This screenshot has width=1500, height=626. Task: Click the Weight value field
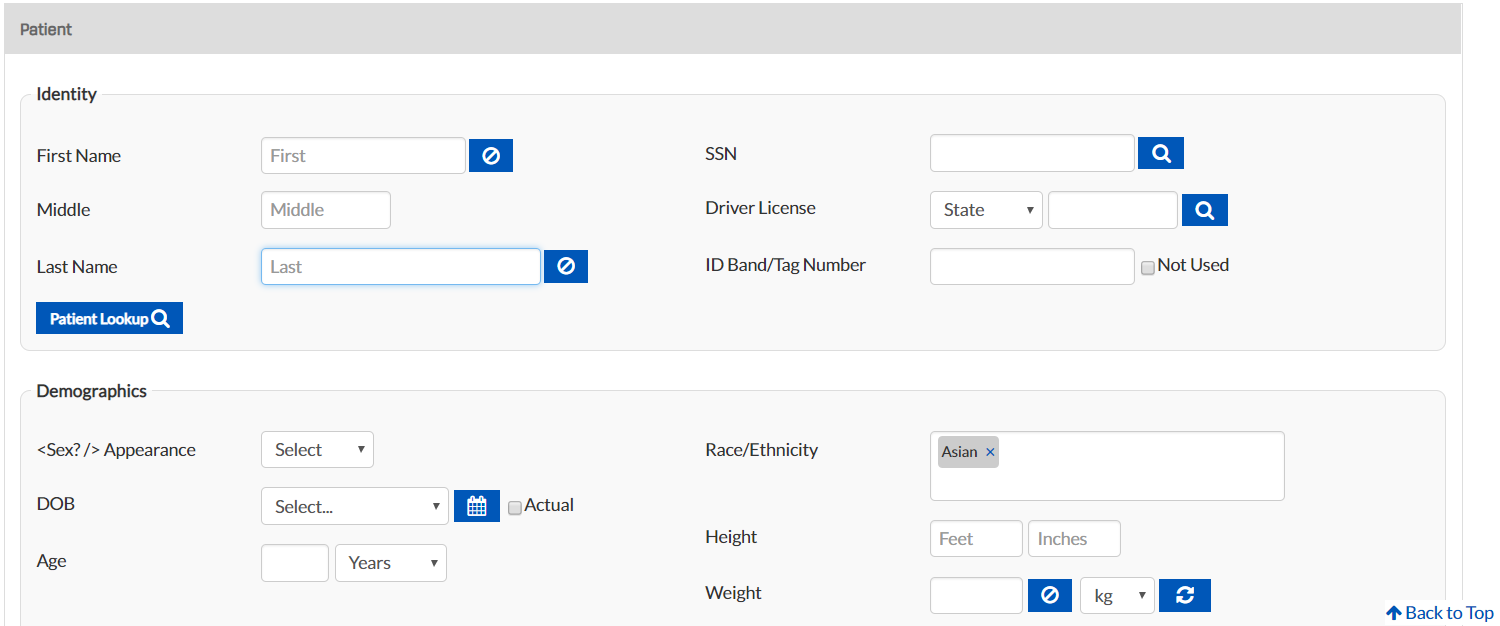click(x=976, y=596)
